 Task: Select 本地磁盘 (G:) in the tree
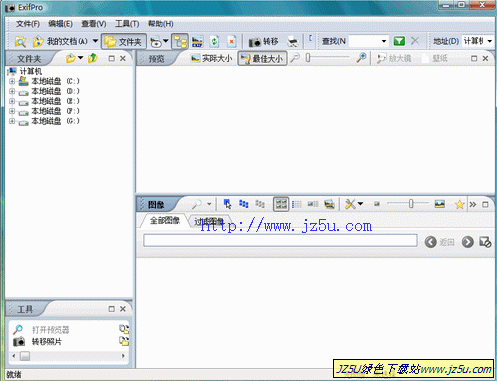click(55, 121)
